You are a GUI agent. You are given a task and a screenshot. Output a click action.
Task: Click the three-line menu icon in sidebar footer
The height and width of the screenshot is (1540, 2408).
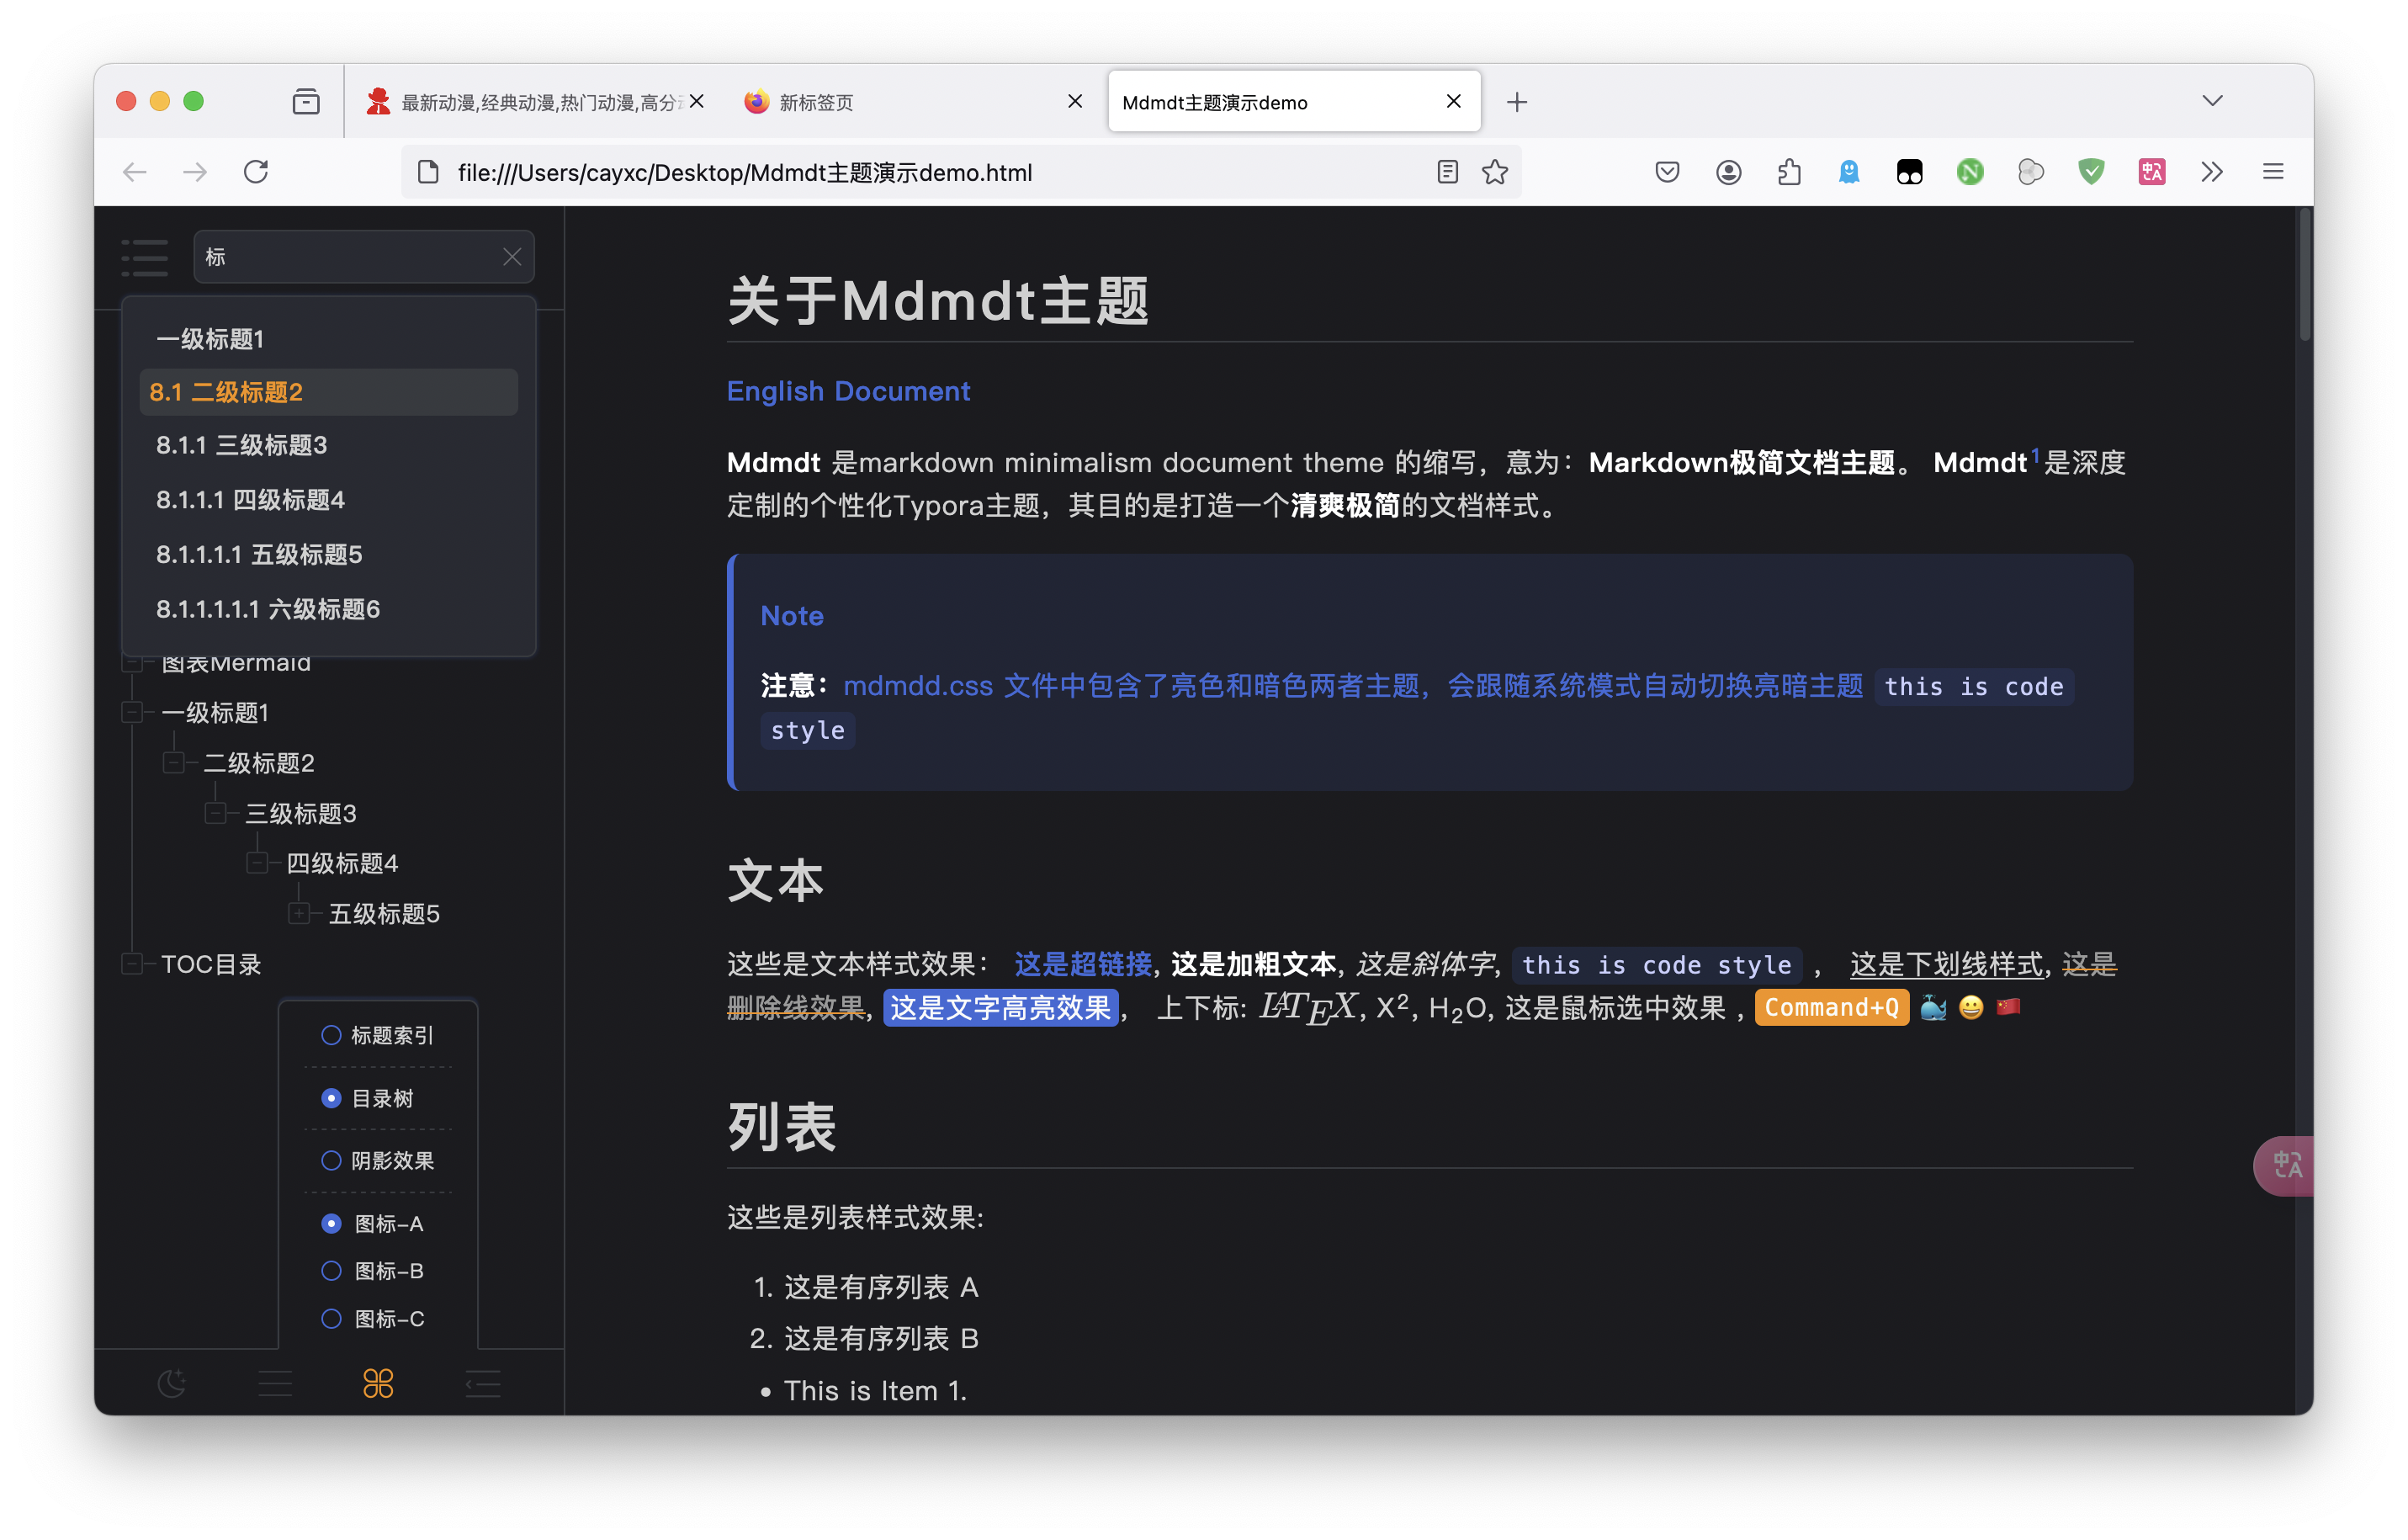275,1383
